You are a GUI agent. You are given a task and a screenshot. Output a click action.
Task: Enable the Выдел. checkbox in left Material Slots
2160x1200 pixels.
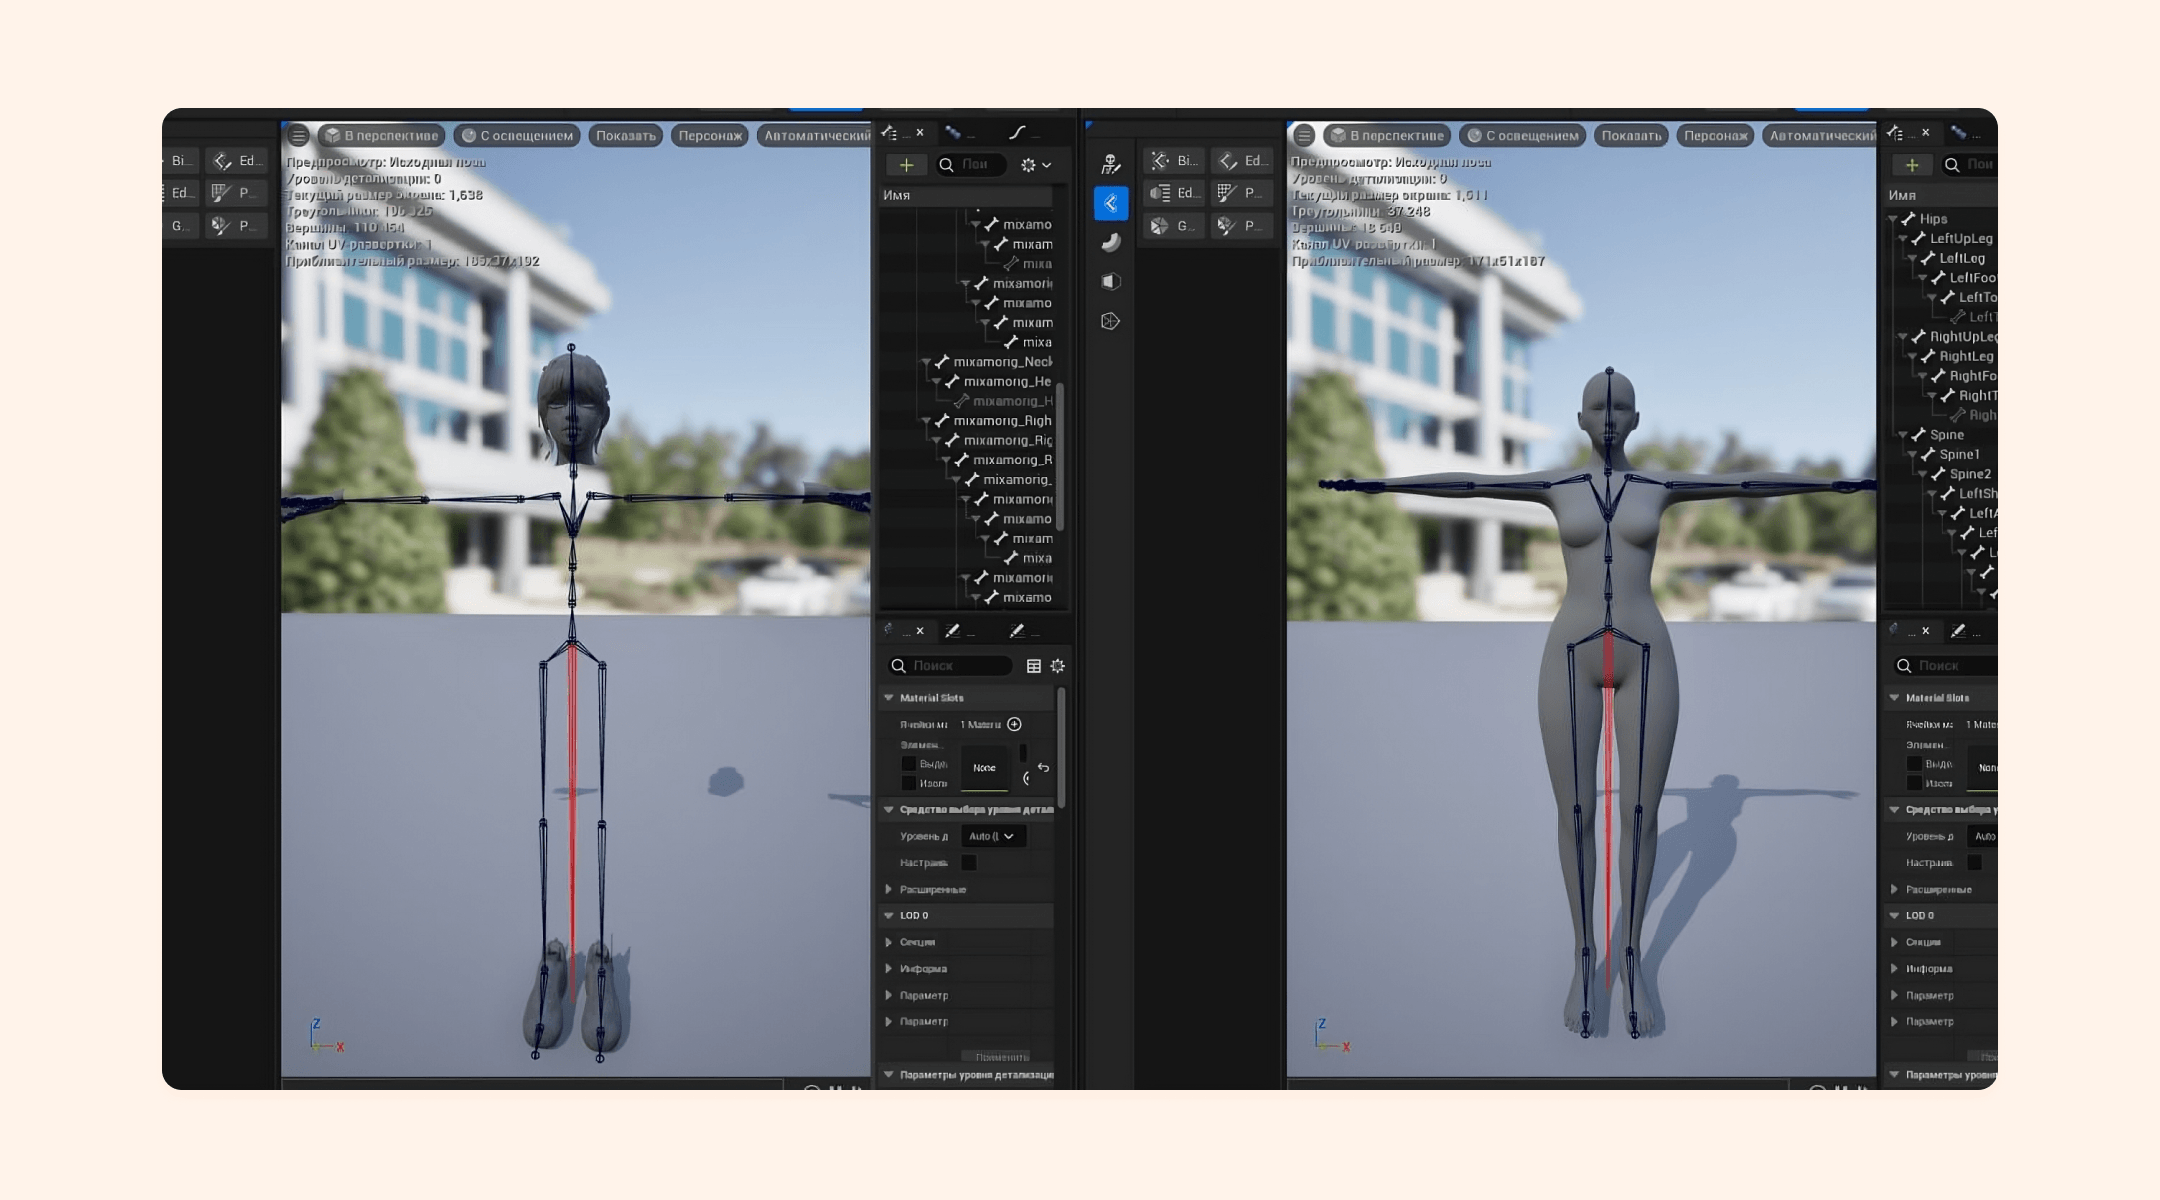coord(908,764)
